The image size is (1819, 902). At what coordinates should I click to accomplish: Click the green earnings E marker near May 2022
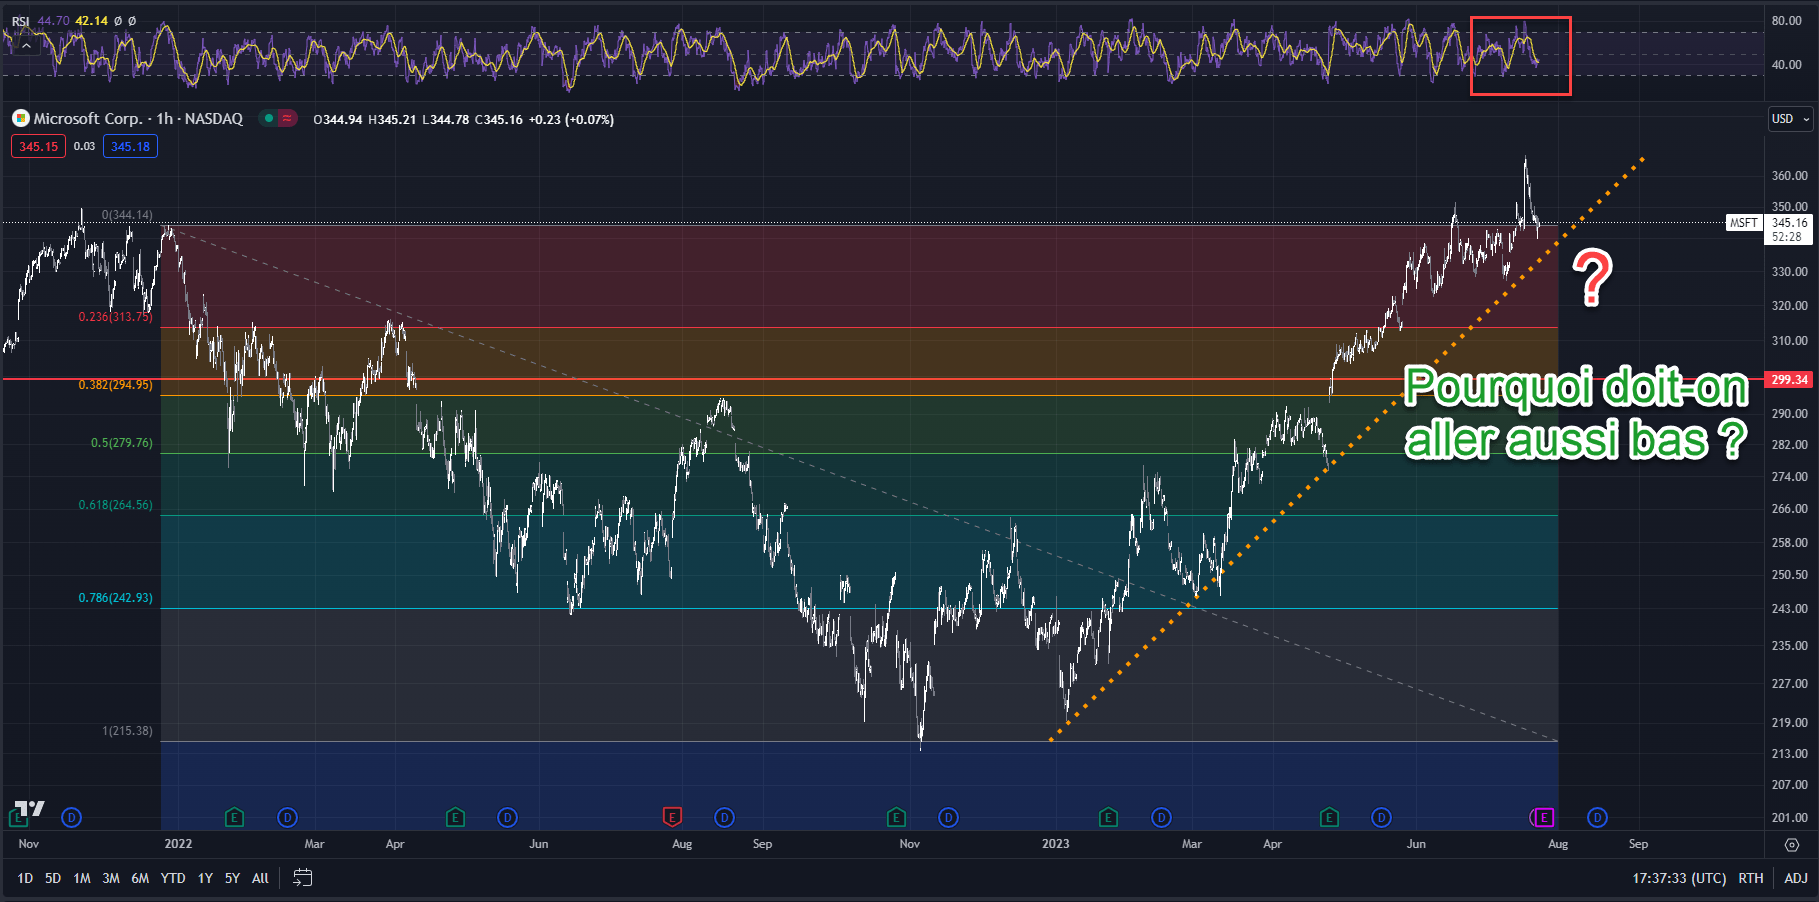point(455,817)
